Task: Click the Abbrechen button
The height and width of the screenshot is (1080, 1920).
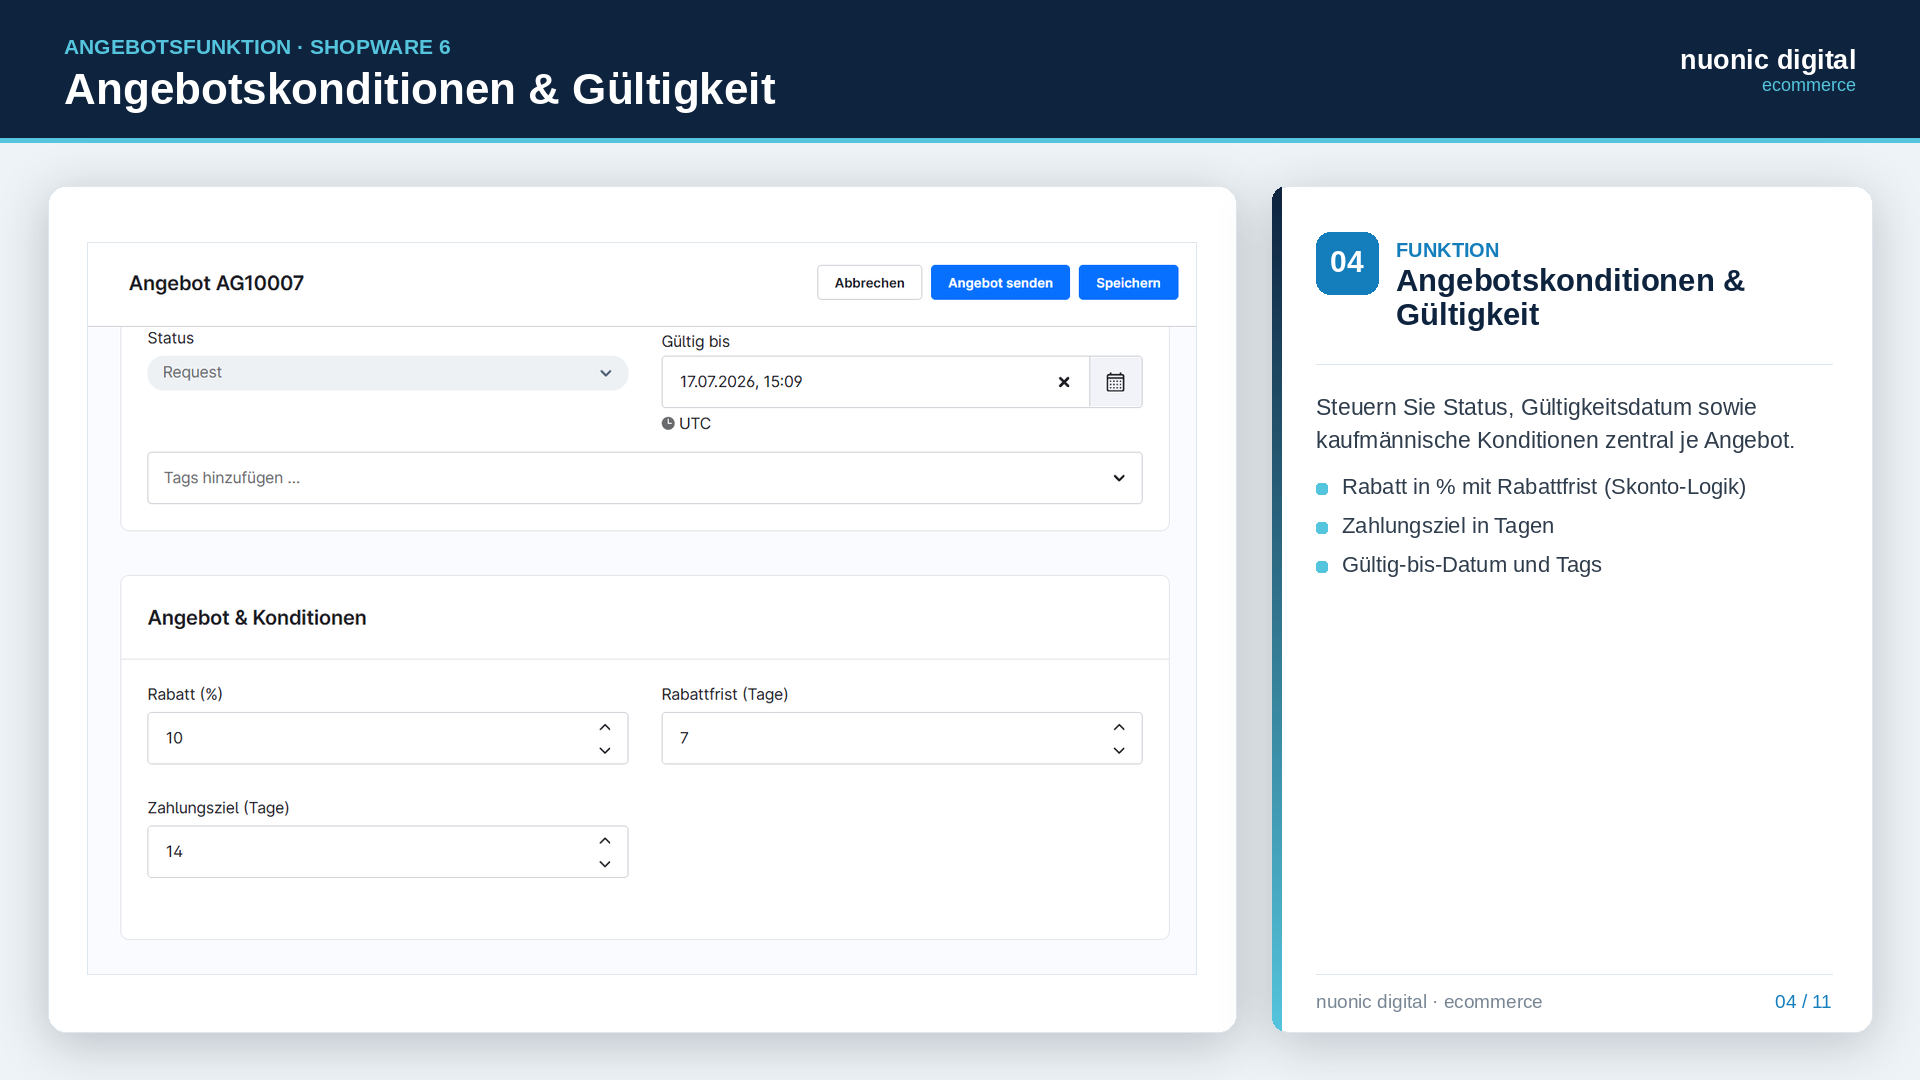Action: (x=869, y=283)
